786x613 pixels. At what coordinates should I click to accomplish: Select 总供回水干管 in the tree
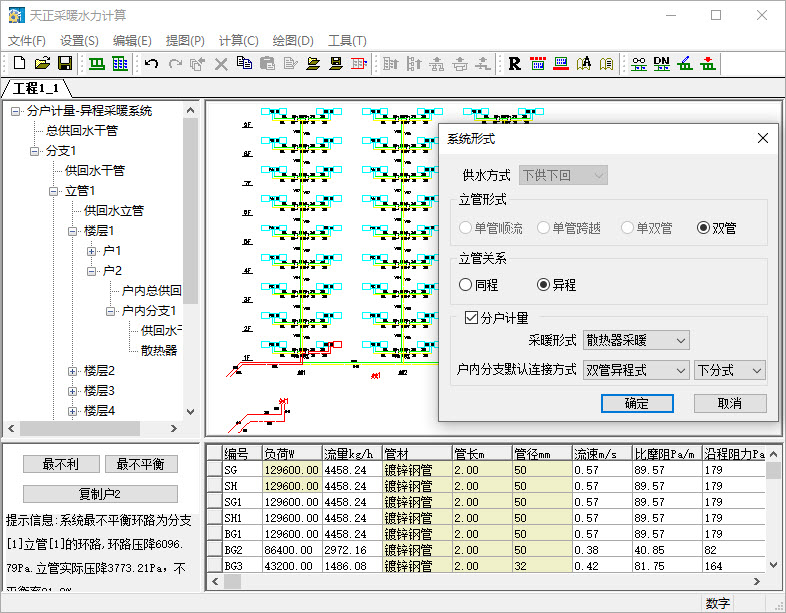point(82,131)
